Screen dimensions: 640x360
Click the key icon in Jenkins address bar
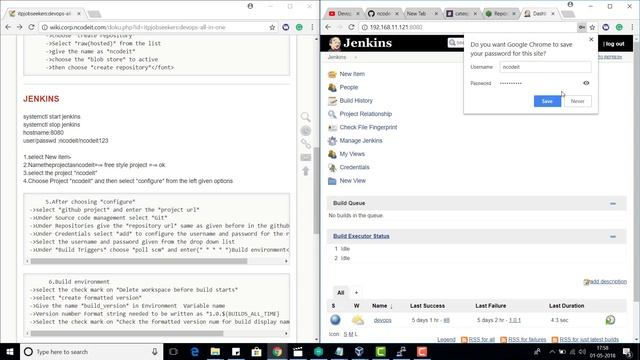(x=581, y=27)
